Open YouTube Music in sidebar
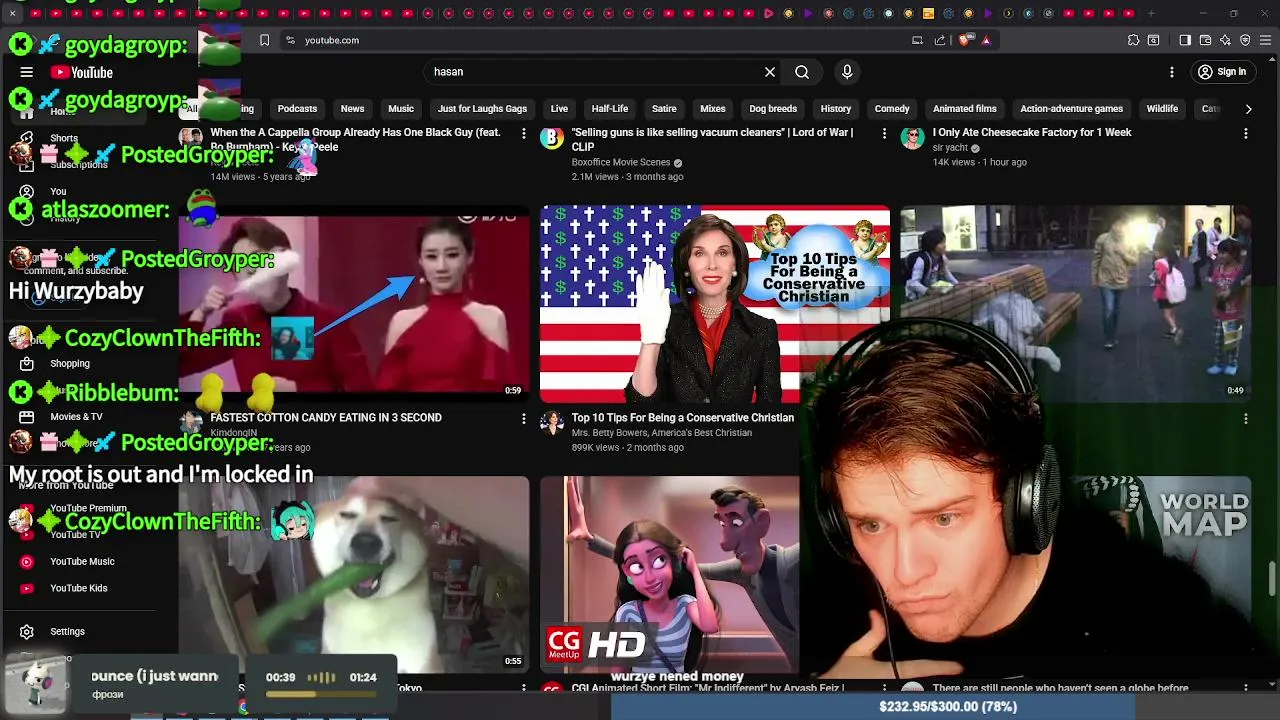Viewport: 1280px width, 720px height. (82, 562)
